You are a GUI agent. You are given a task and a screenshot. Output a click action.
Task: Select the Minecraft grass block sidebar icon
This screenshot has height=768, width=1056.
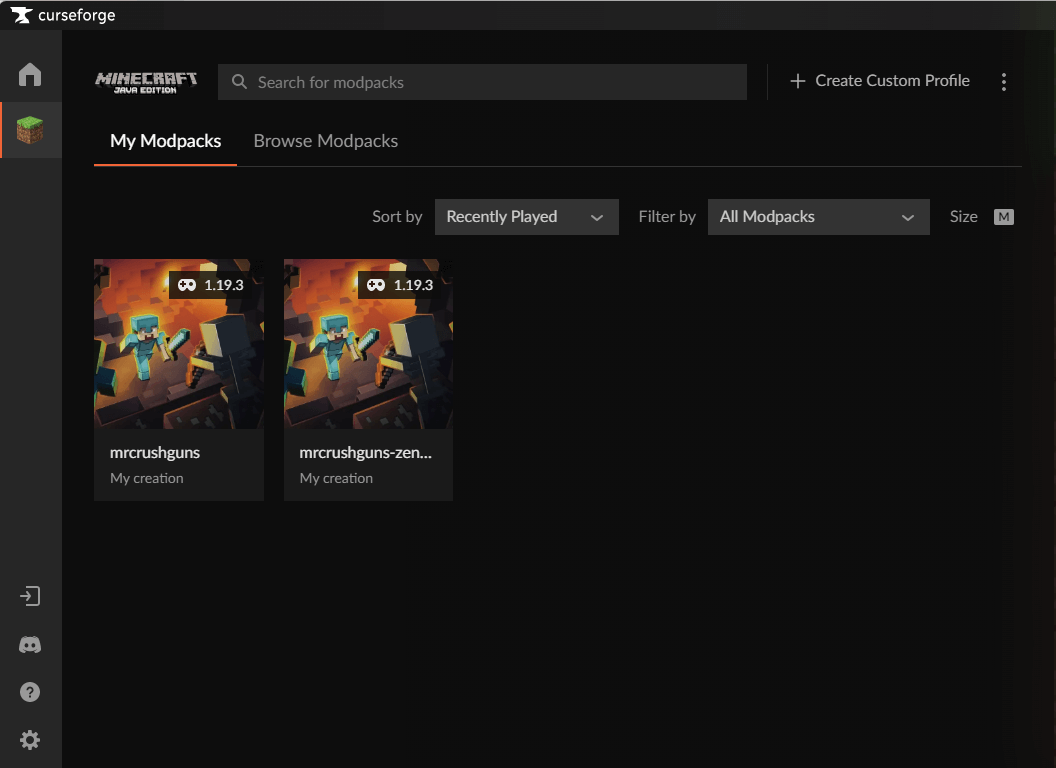[30, 130]
